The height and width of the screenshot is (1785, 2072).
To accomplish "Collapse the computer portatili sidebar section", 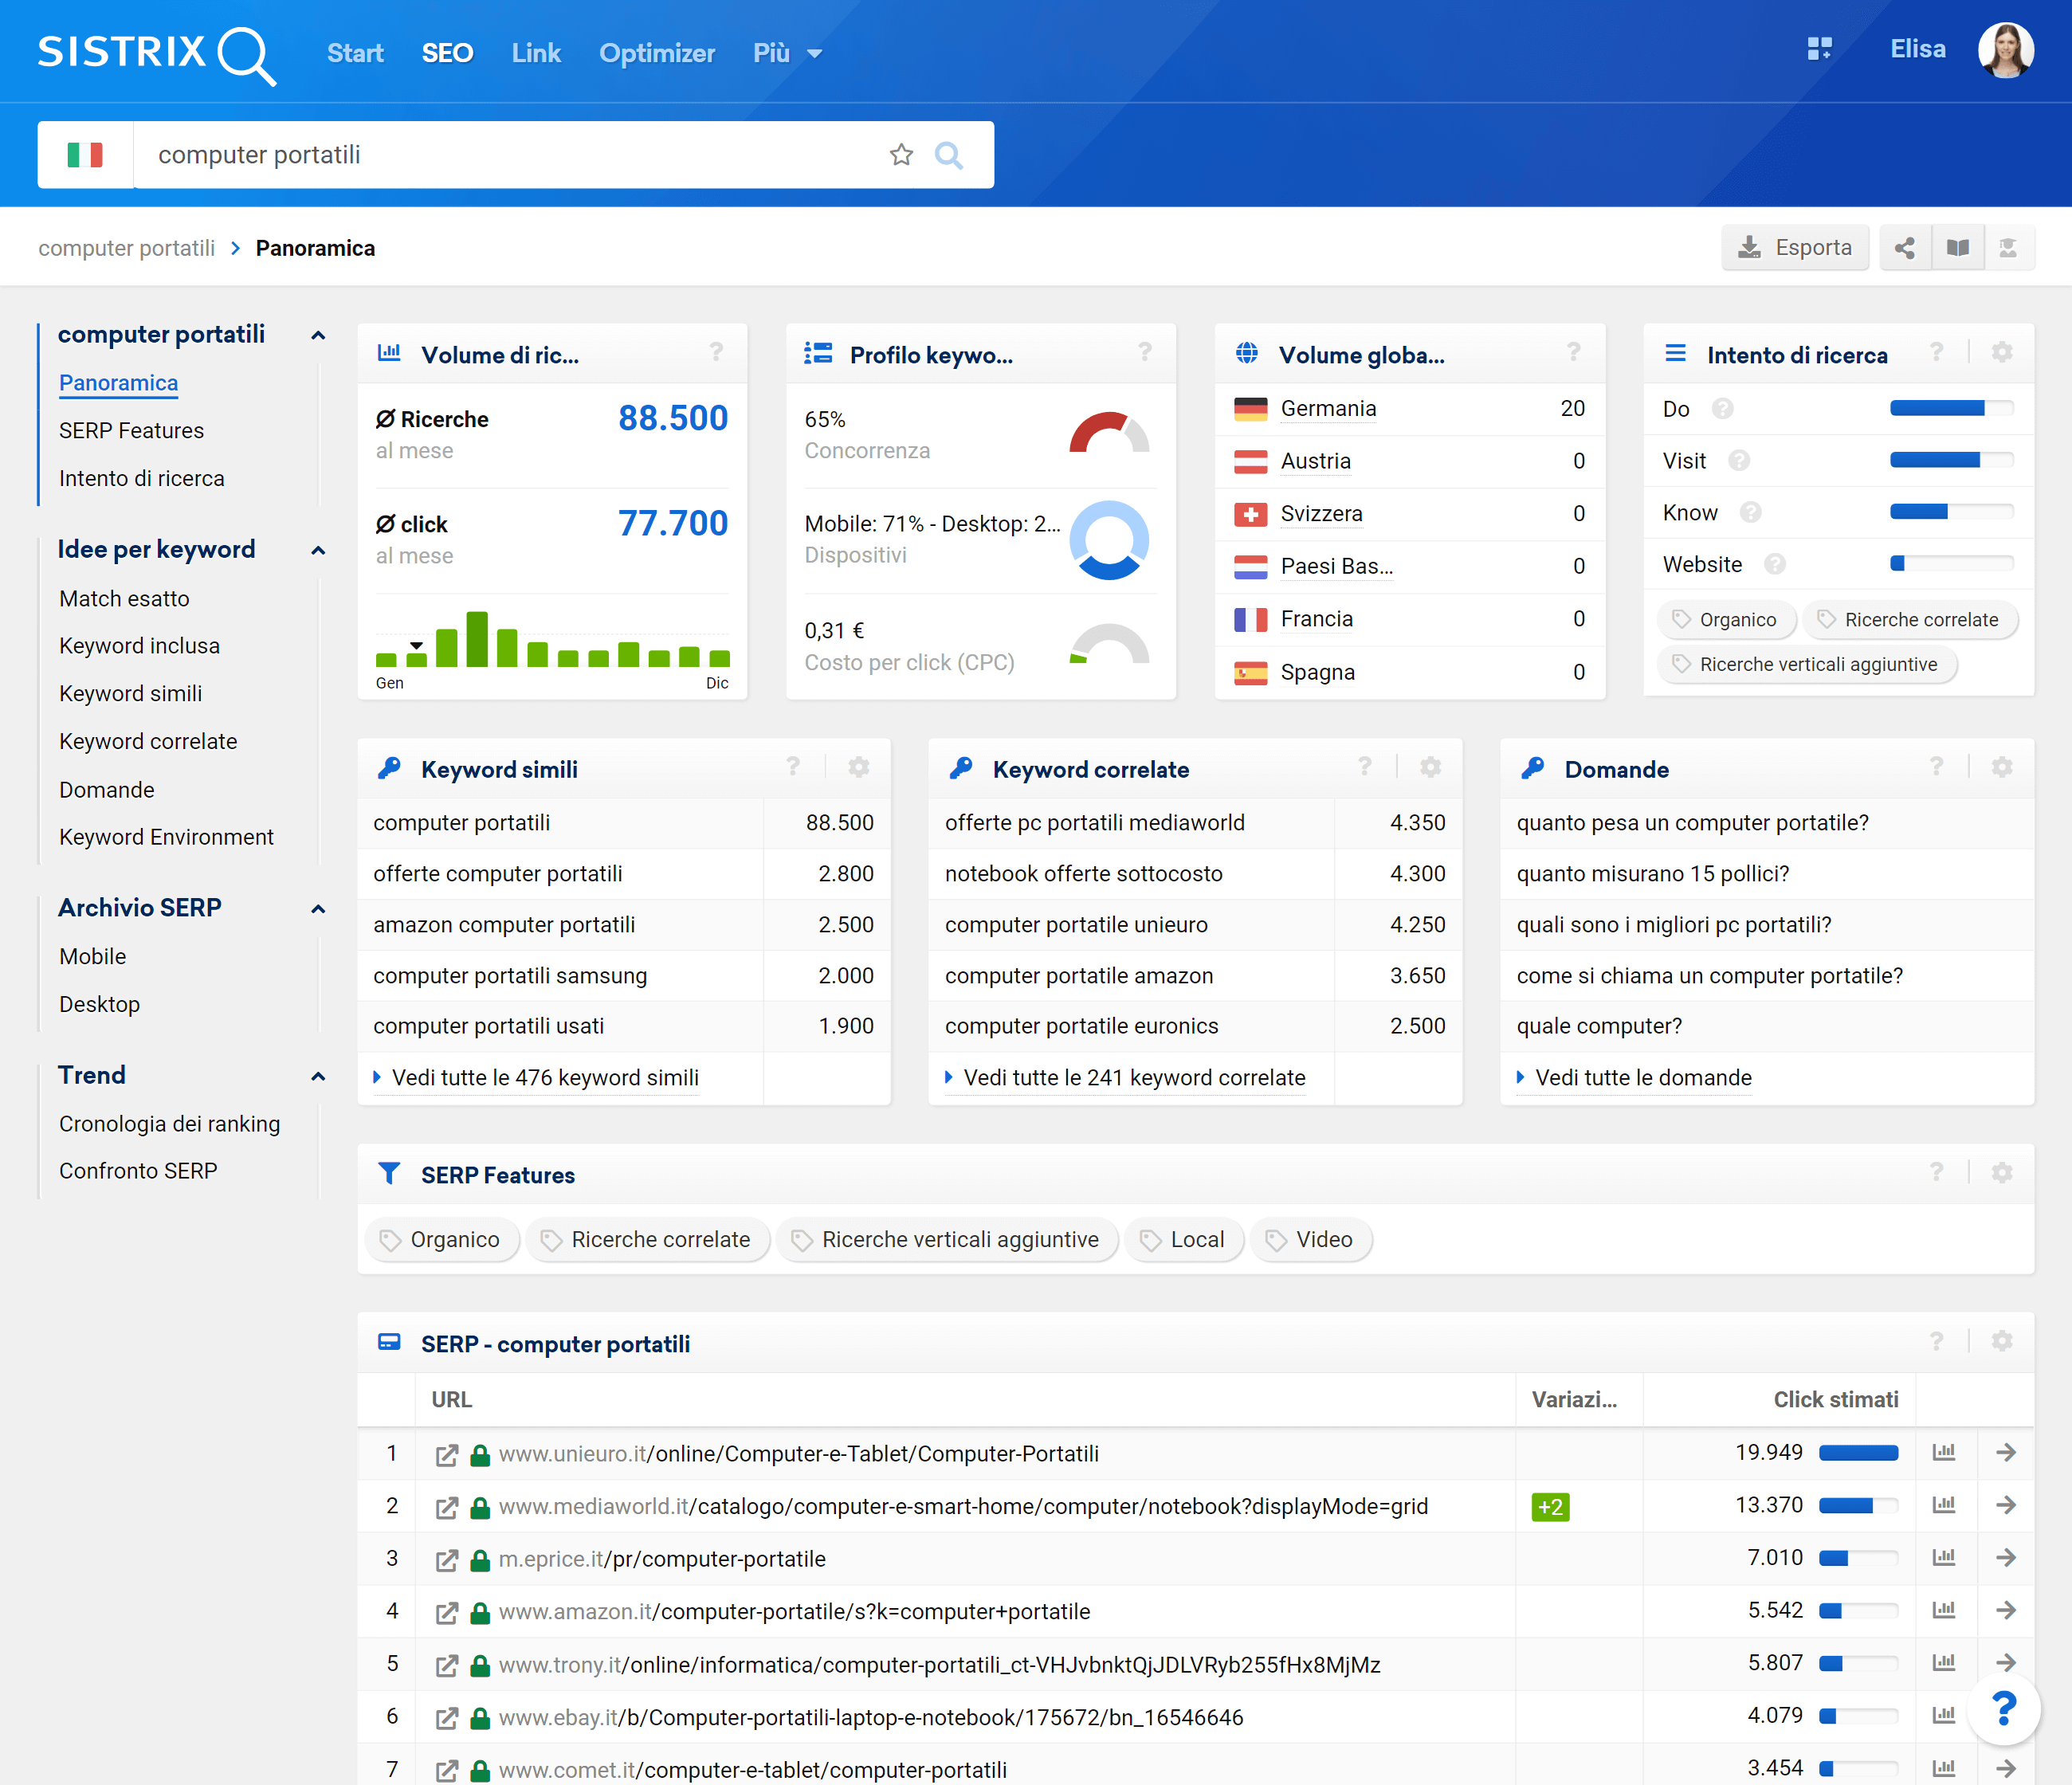I will pos(318,336).
